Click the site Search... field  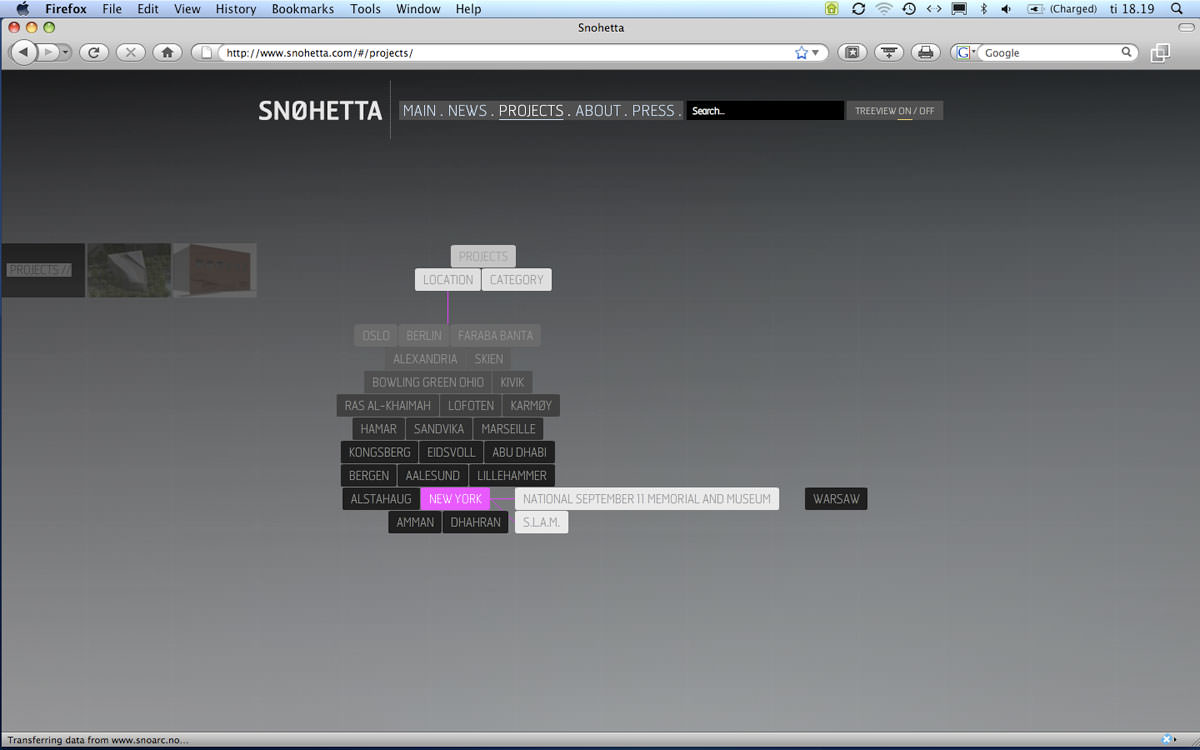click(765, 111)
